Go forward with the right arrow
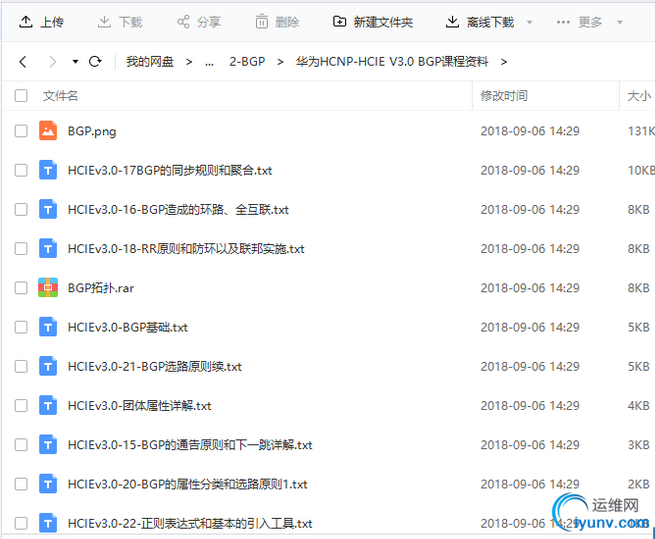The image size is (655, 539). click(52, 62)
